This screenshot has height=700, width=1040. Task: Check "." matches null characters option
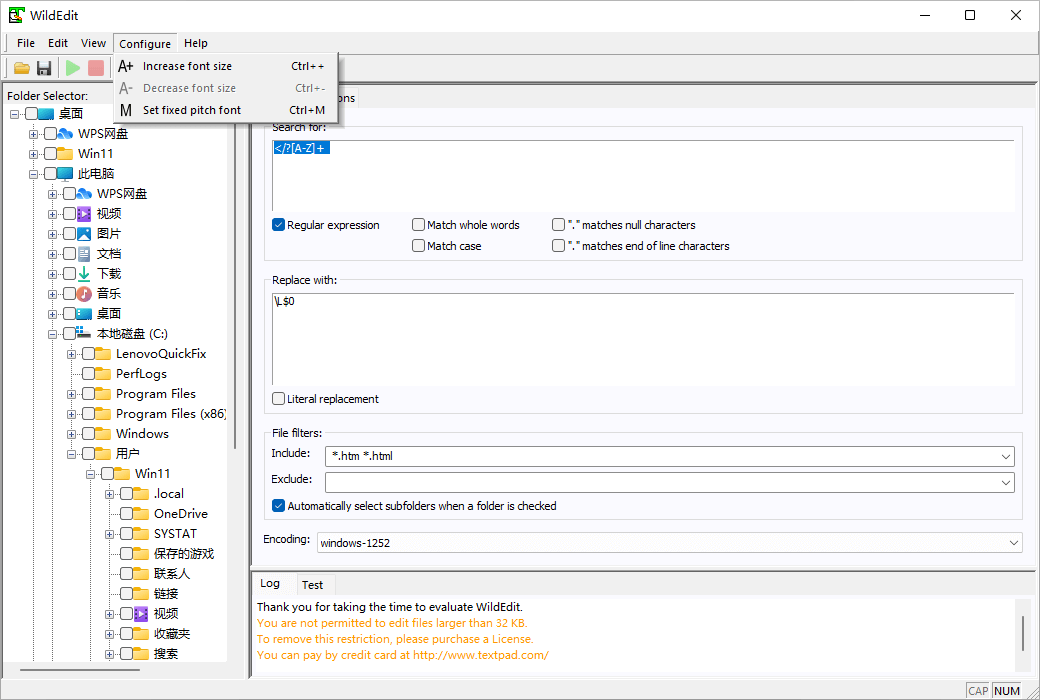pyautogui.click(x=558, y=225)
